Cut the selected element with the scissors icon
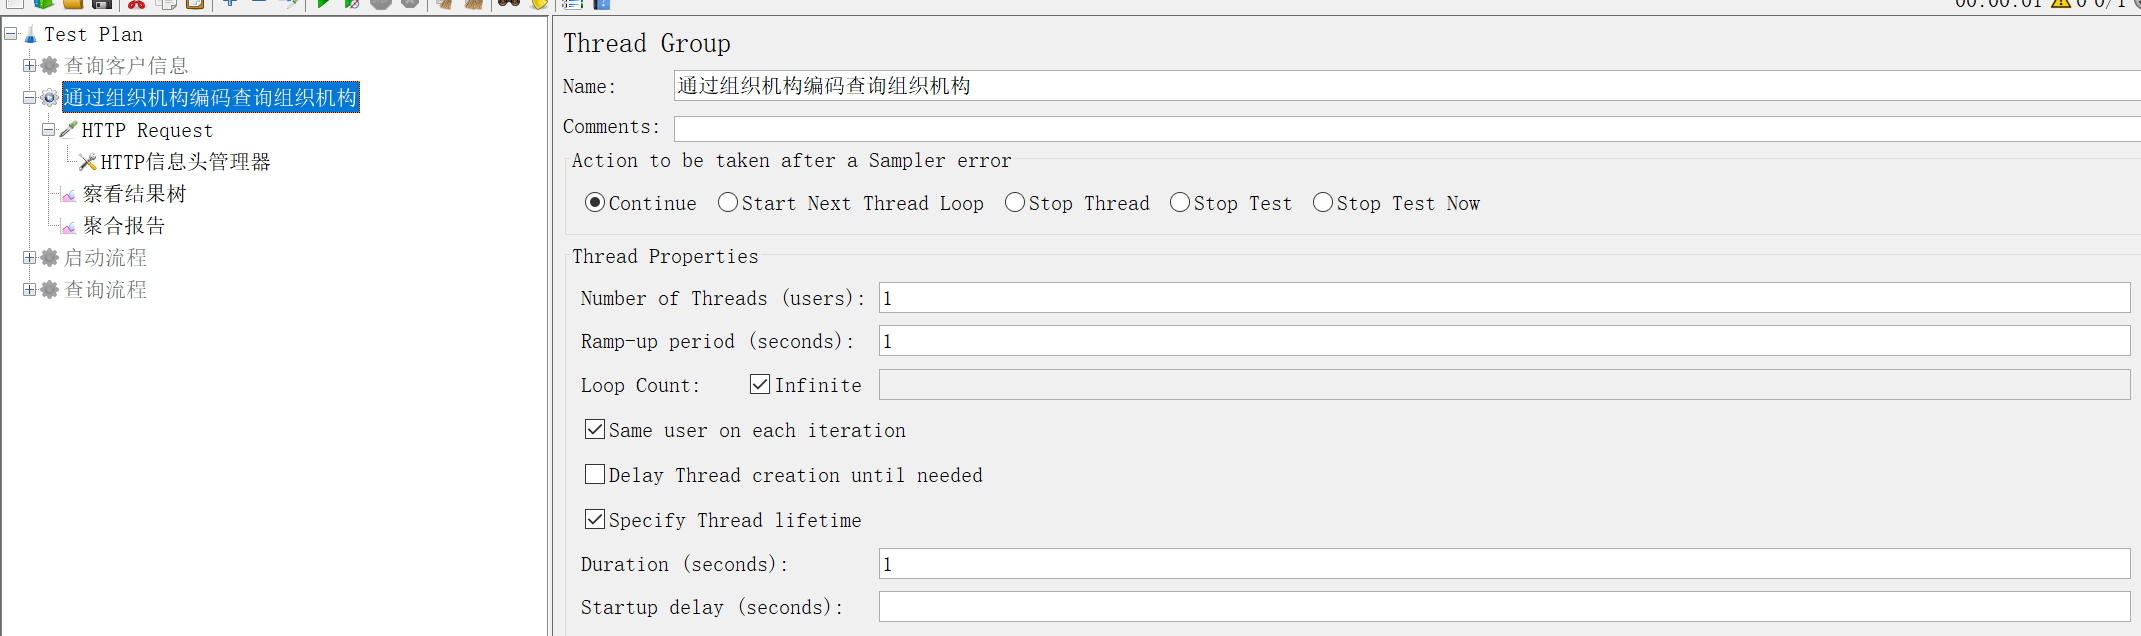The height and width of the screenshot is (636, 2141). click(135, 5)
